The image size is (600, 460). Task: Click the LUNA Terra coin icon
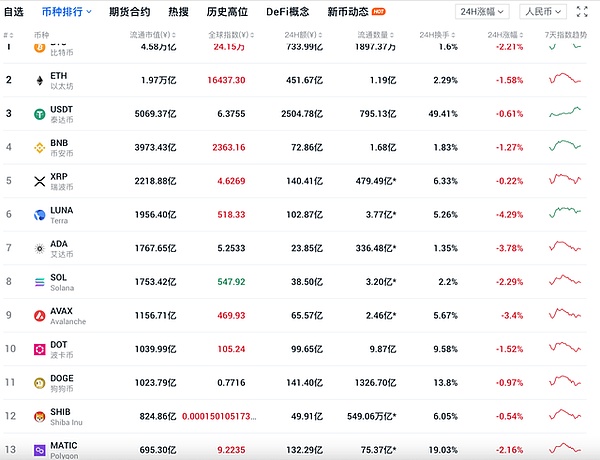click(x=40, y=215)
